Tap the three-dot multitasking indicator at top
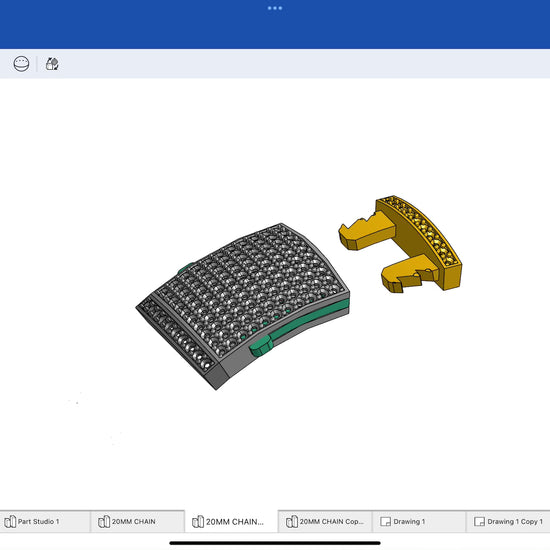This screenshot has width=550, height=550. pyautogui.click(x=275, y=8)
